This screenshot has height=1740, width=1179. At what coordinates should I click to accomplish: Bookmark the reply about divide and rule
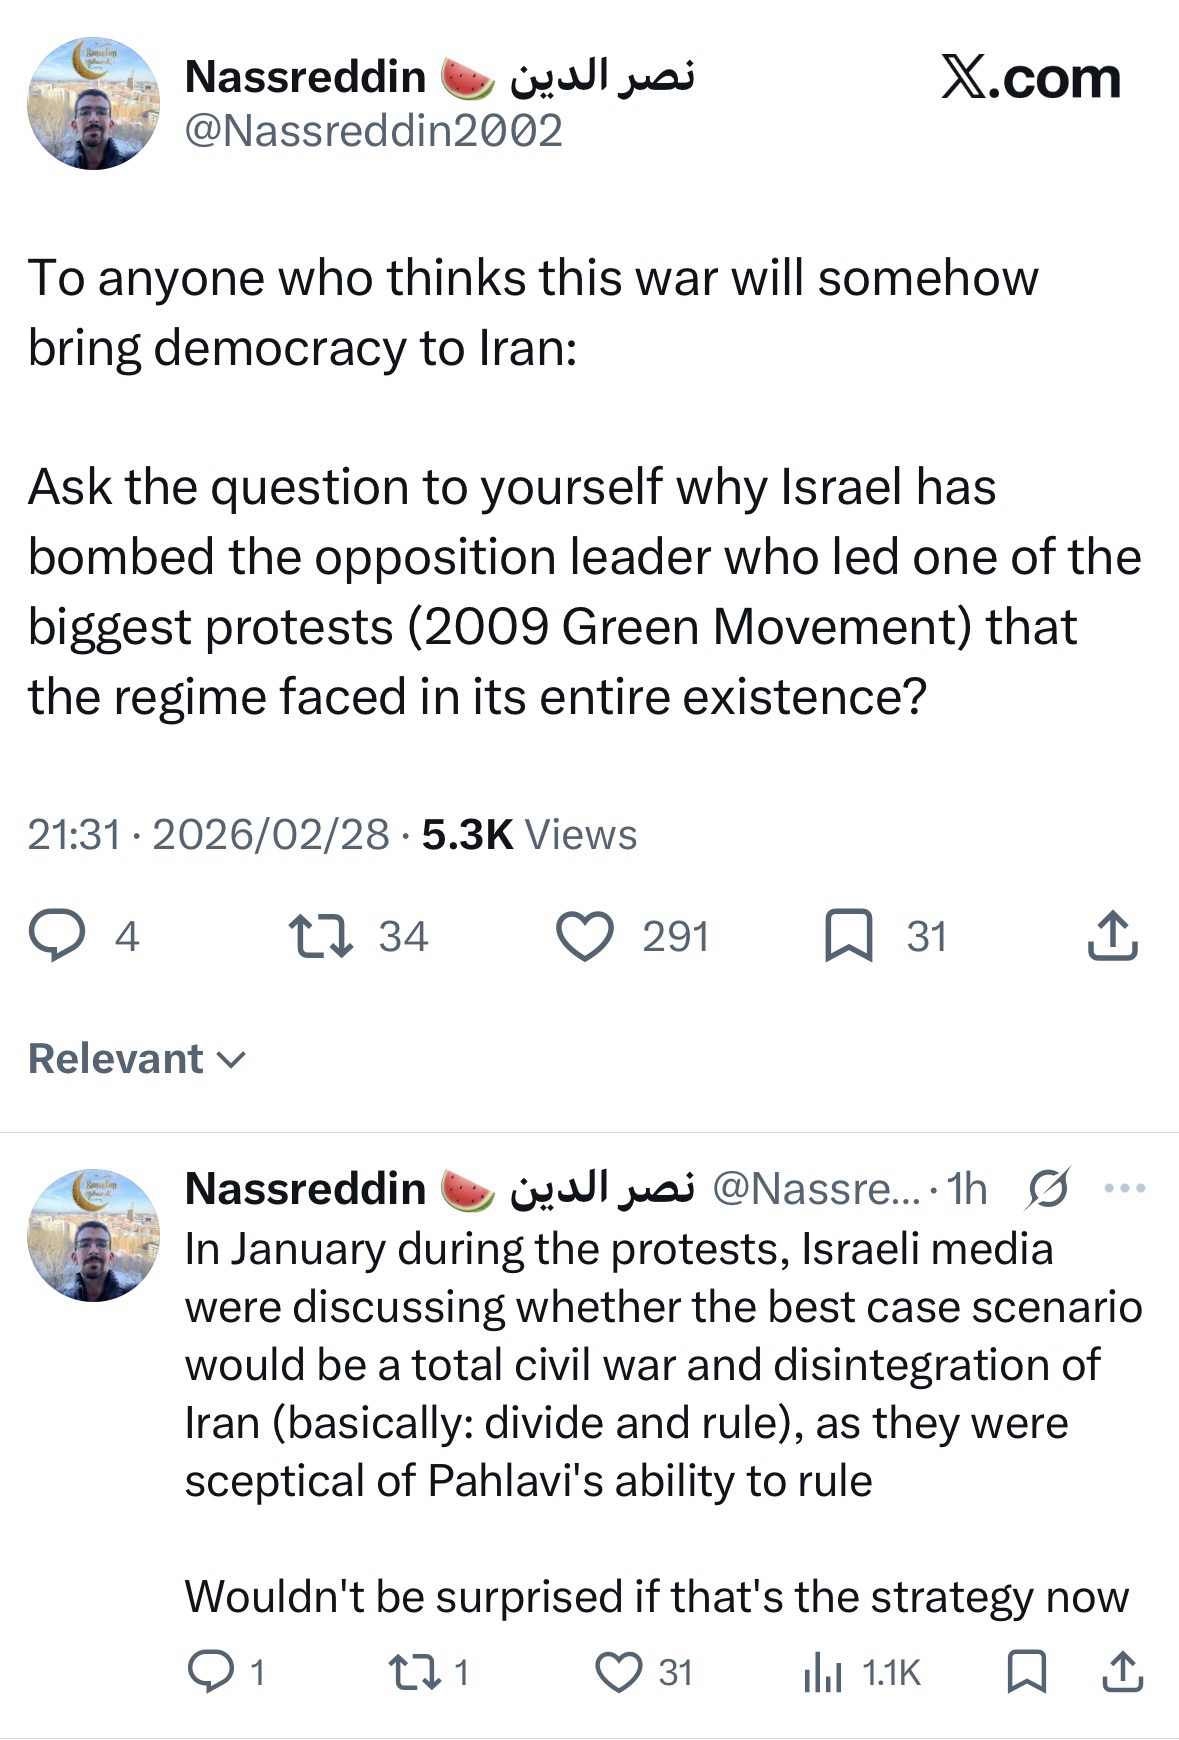tap(1026, 1672)
